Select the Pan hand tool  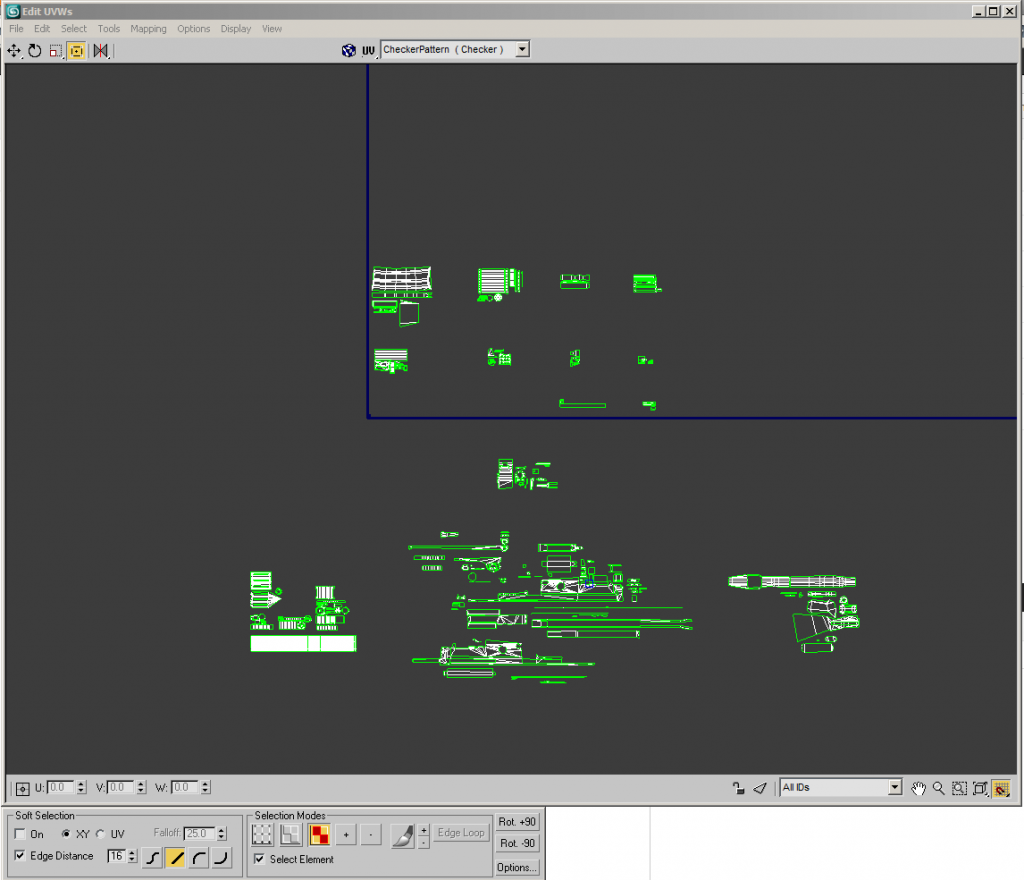coord(919,788)
